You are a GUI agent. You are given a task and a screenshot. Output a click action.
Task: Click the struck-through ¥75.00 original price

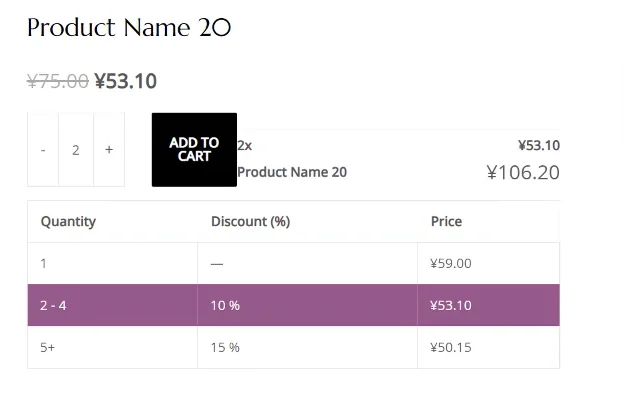point(58,81)
